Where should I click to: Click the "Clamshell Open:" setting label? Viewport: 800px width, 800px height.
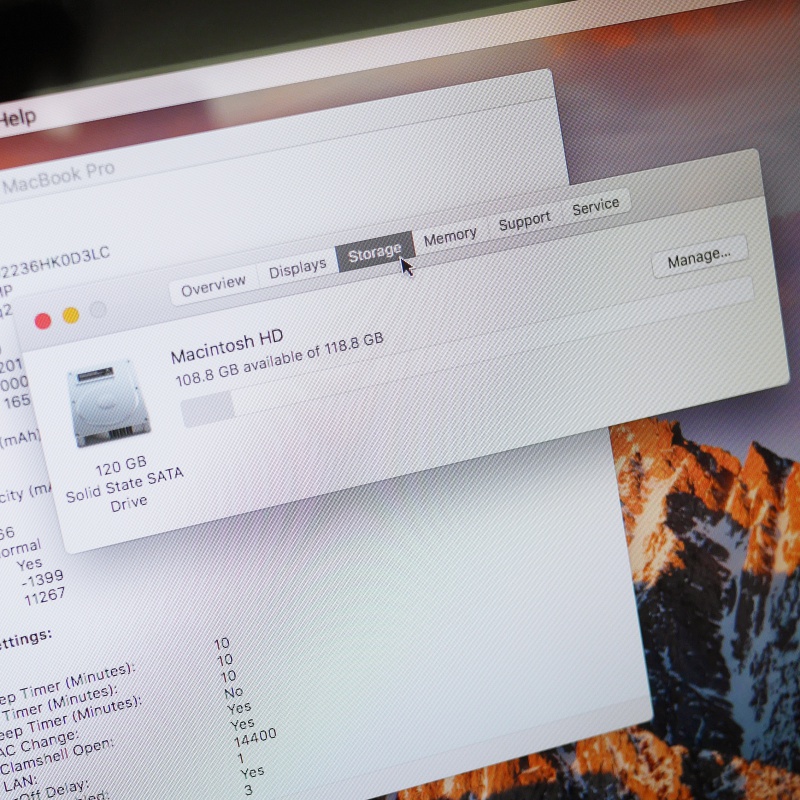(57, 755)
